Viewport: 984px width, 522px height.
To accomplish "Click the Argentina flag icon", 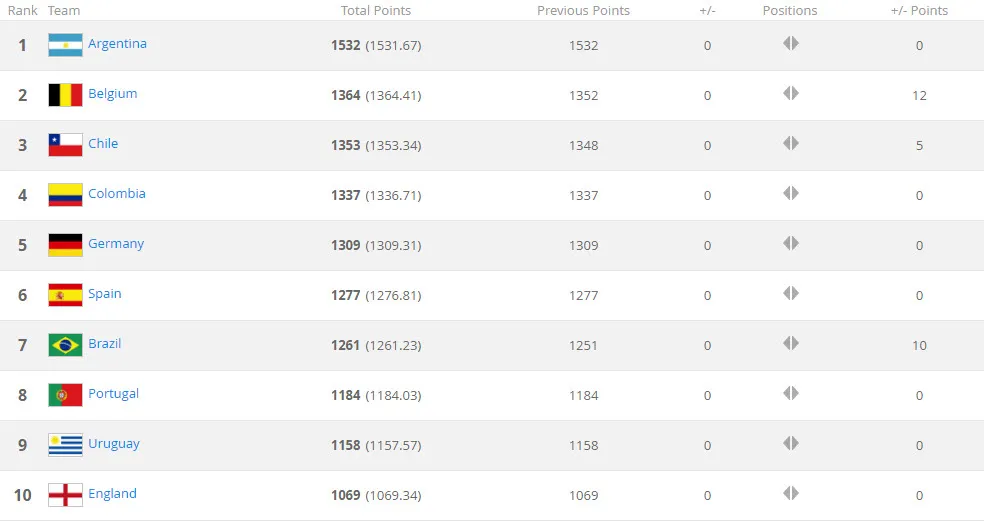I will (65, 45).
